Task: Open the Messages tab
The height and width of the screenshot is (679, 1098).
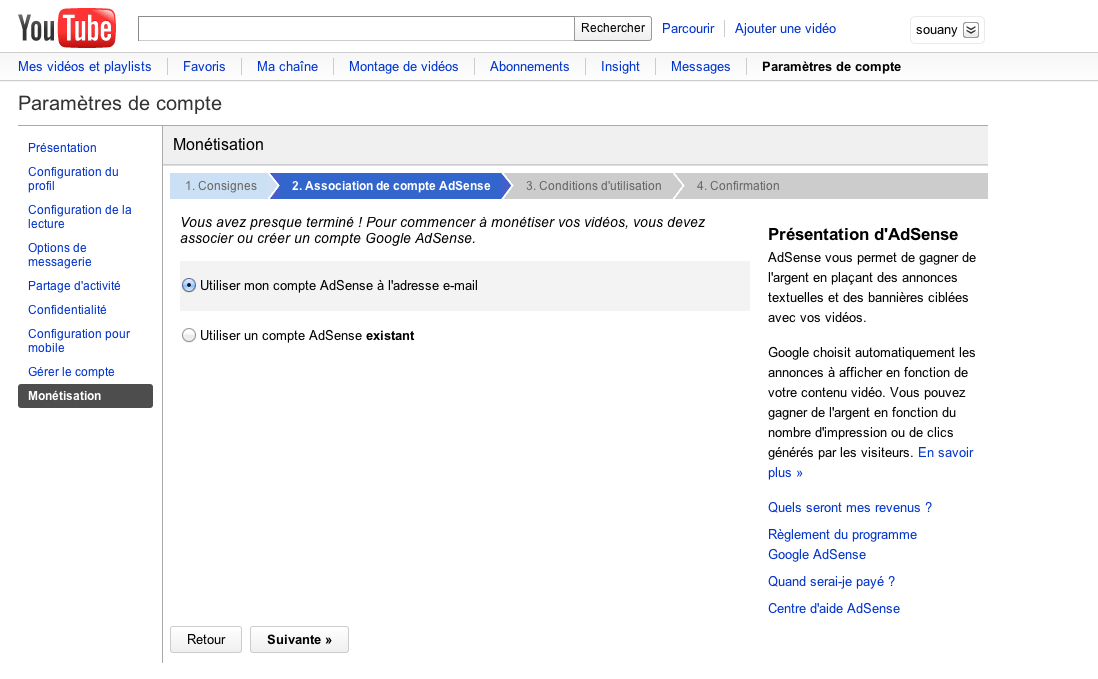Action: (700, 66)
